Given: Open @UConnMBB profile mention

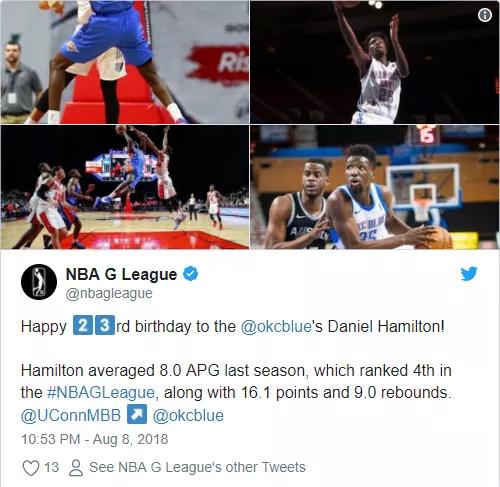Looking at the screenshot, I should coord(71,415).
